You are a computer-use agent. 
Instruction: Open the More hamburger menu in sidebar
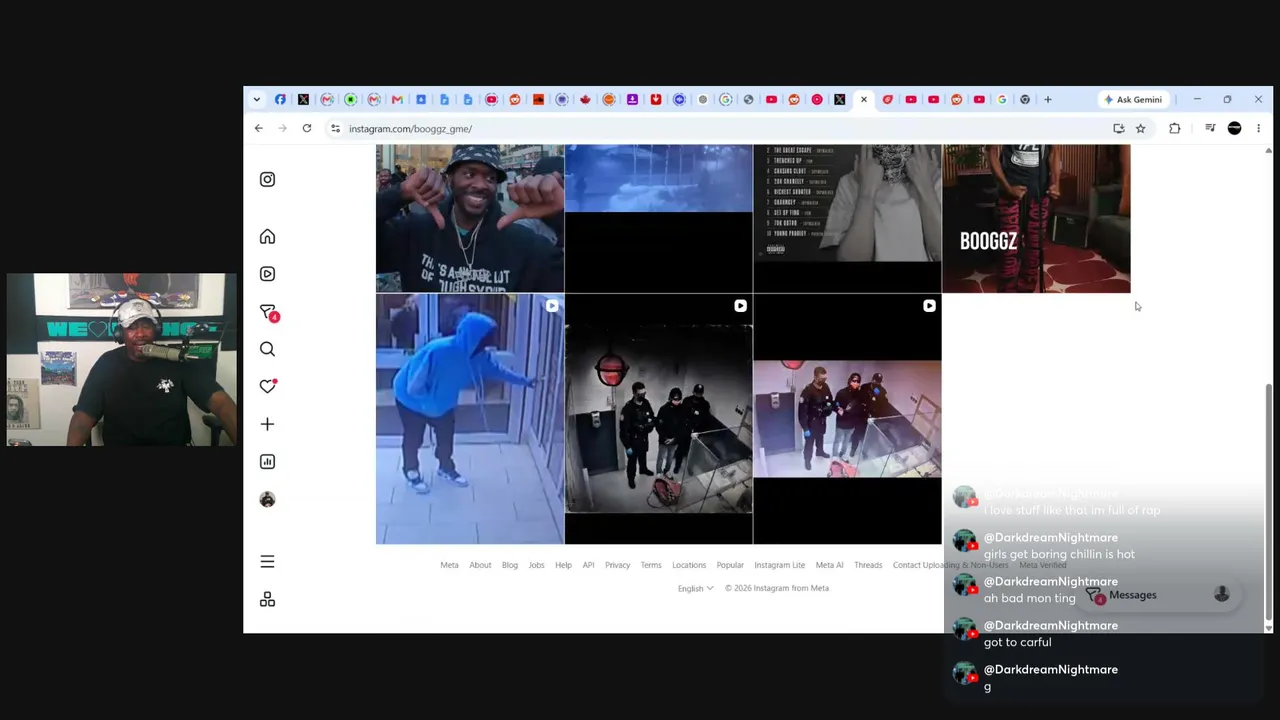click(x=267, y=562)
